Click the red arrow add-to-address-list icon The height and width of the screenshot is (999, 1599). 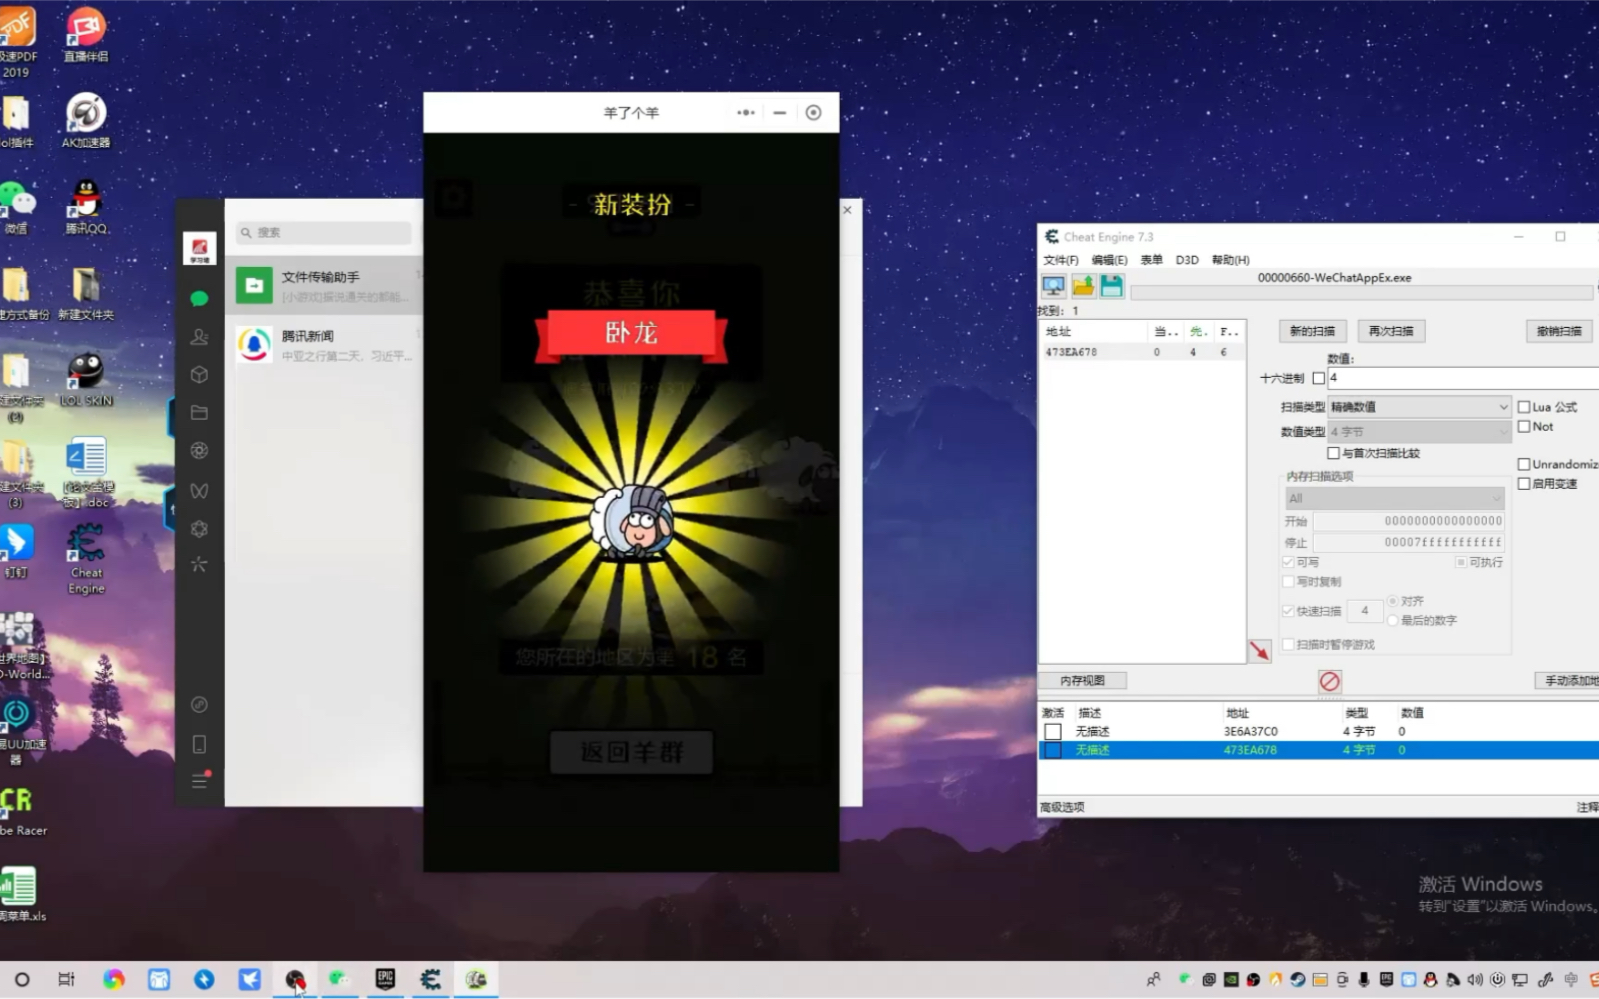click(1259, 650)
